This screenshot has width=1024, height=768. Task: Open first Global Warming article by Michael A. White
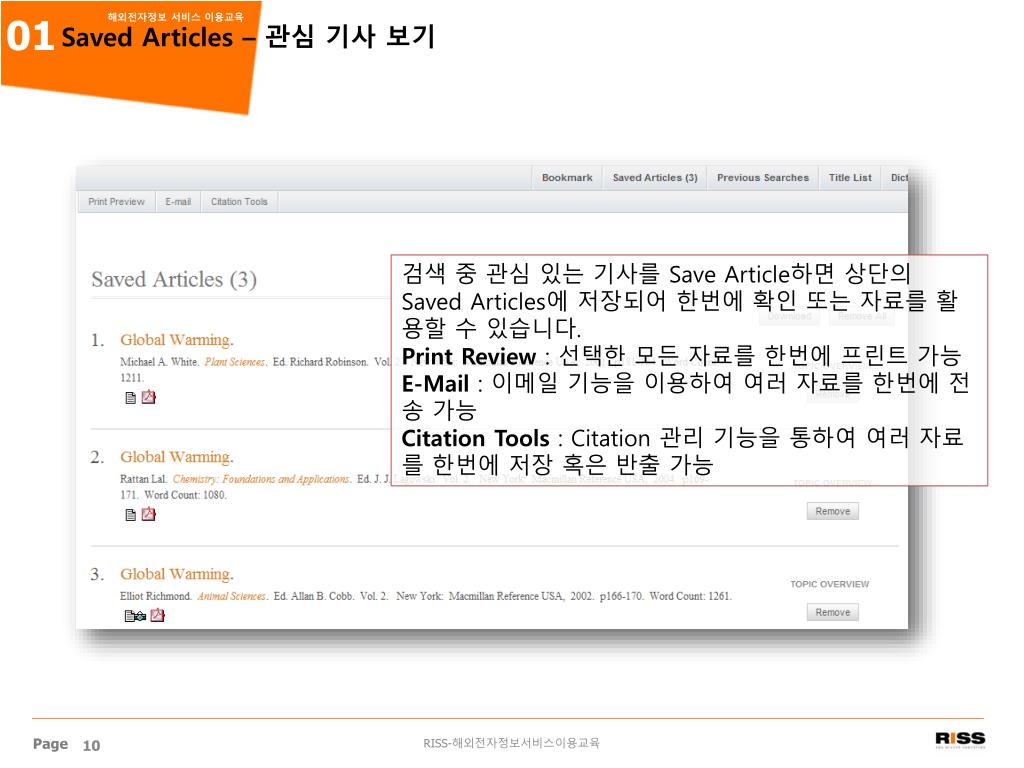click(x=176, y=340)
